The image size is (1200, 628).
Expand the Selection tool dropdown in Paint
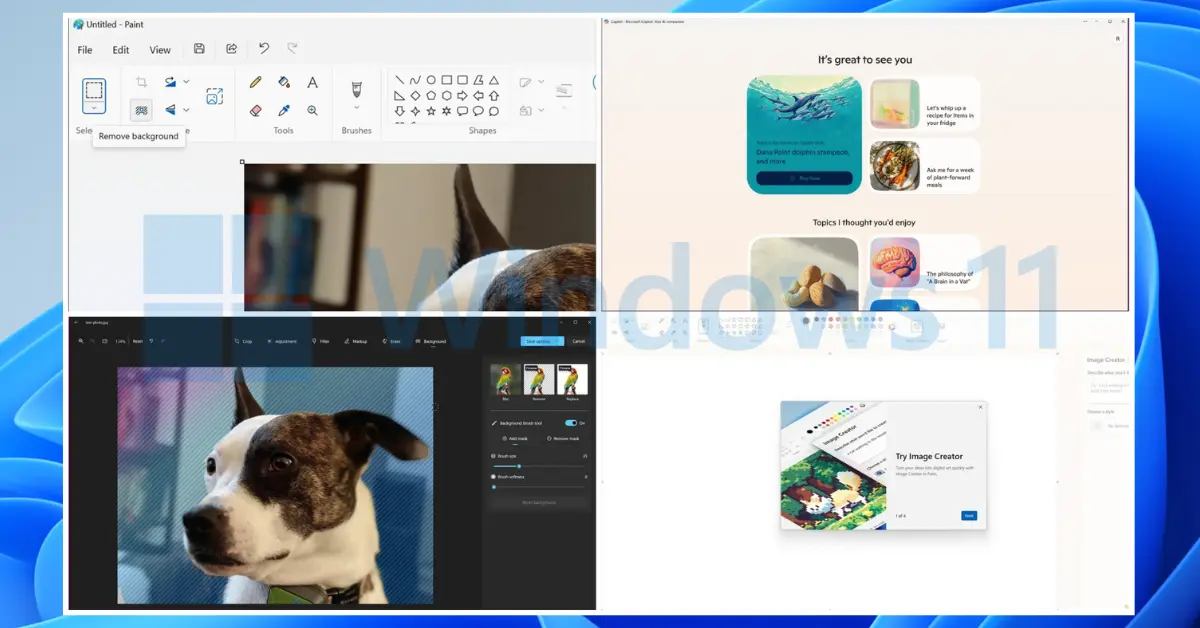(93, 108)
